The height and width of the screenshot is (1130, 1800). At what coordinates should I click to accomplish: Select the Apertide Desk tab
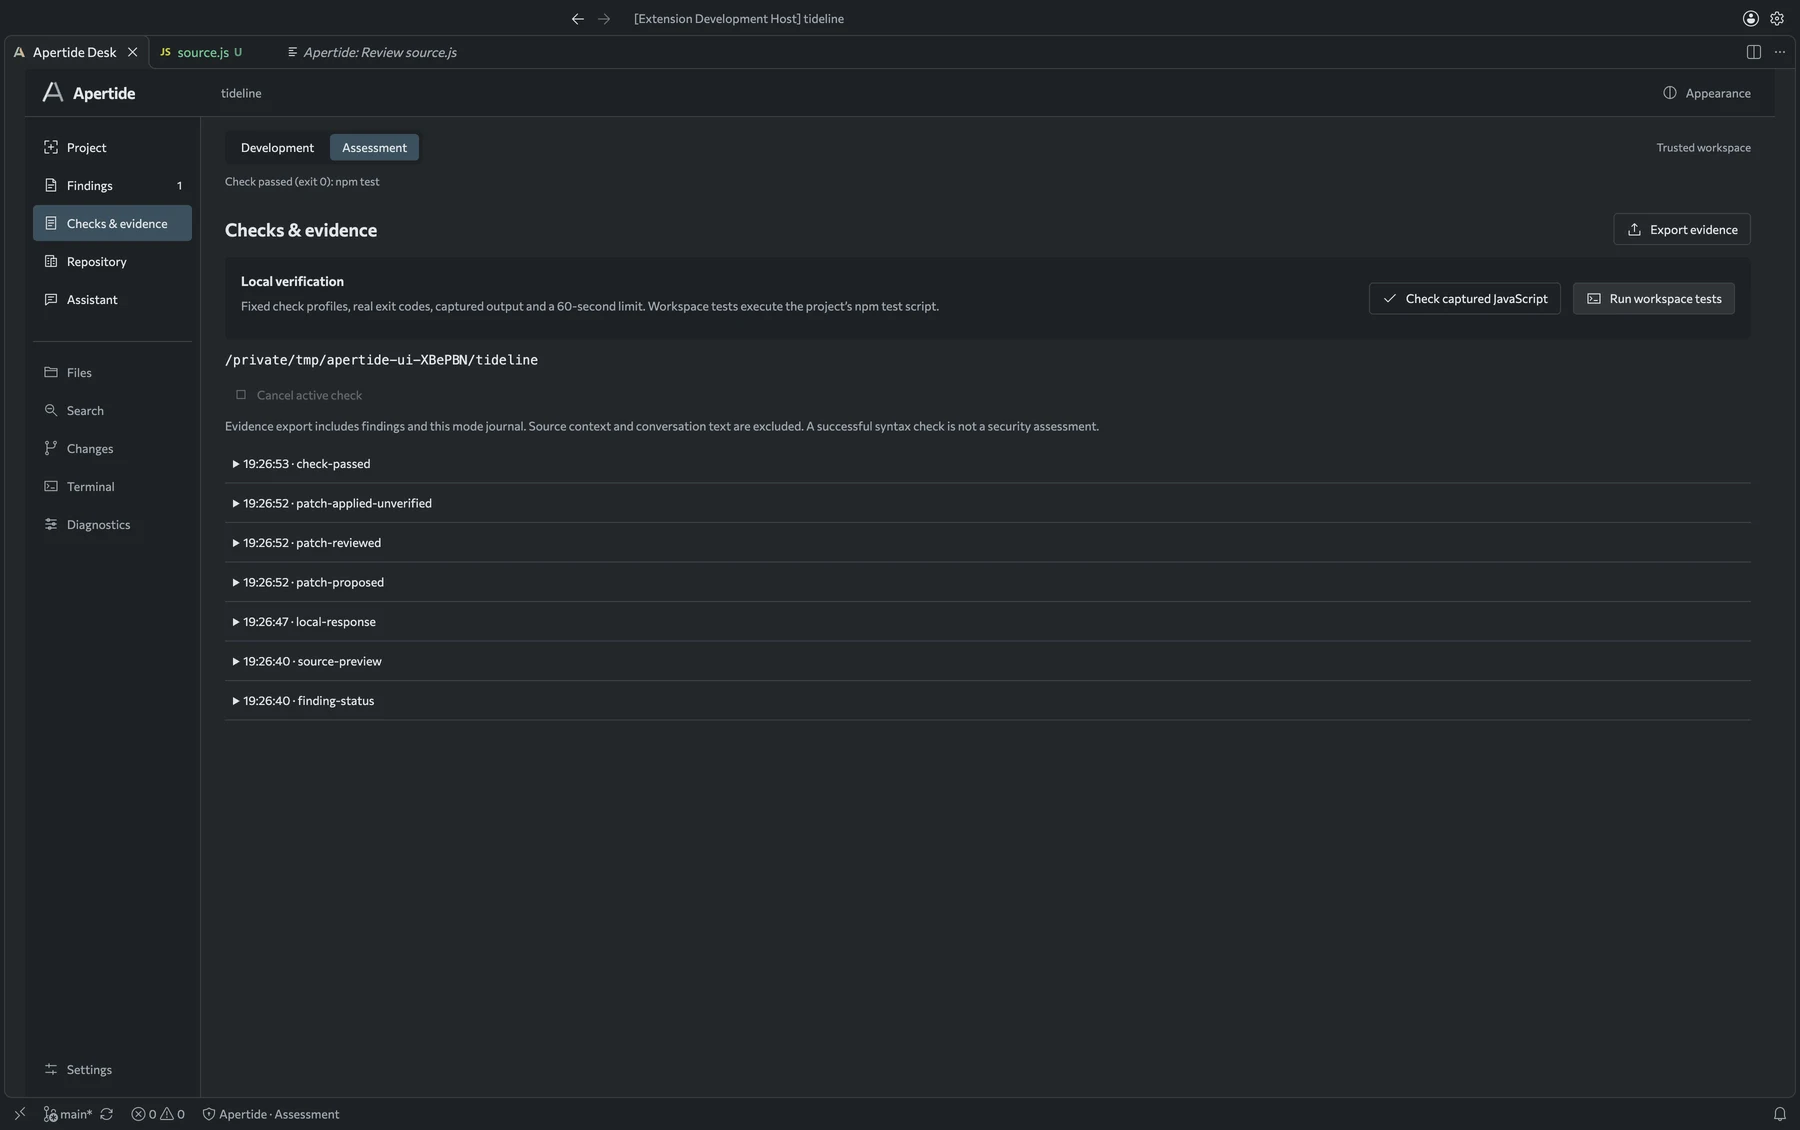point(74,52)
